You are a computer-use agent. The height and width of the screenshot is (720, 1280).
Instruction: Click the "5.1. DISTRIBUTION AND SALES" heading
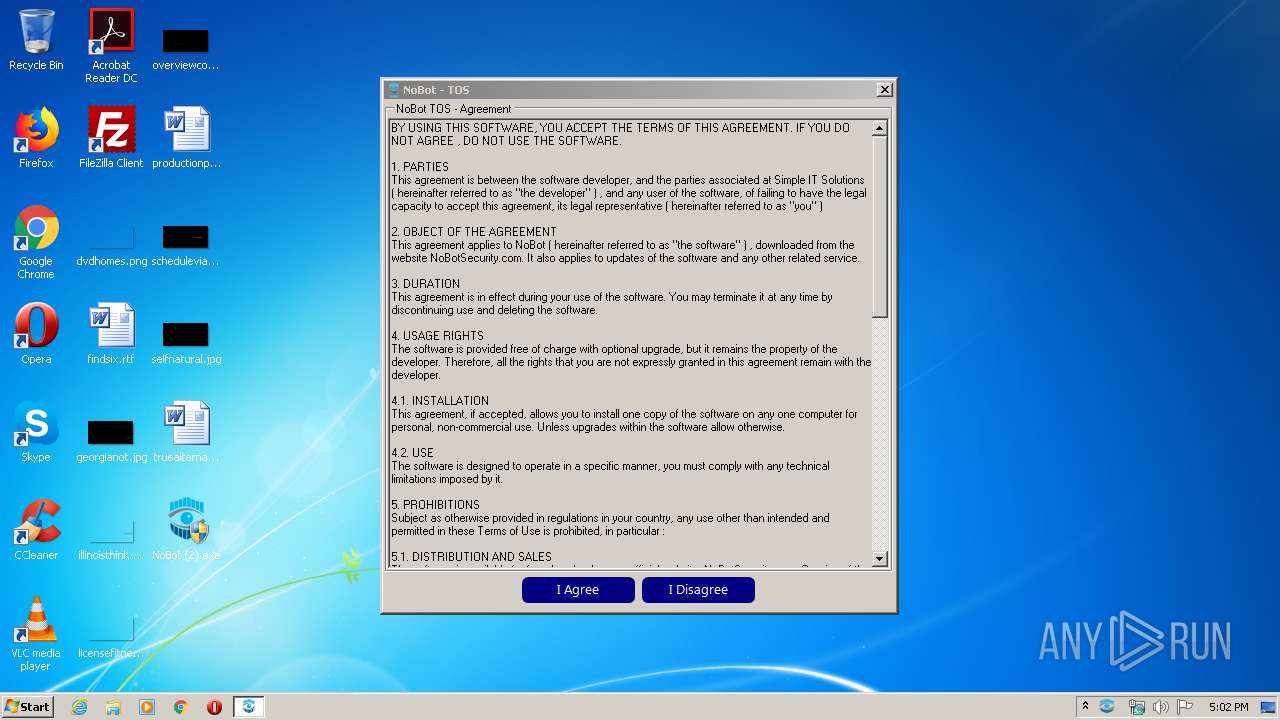[471, 557]
